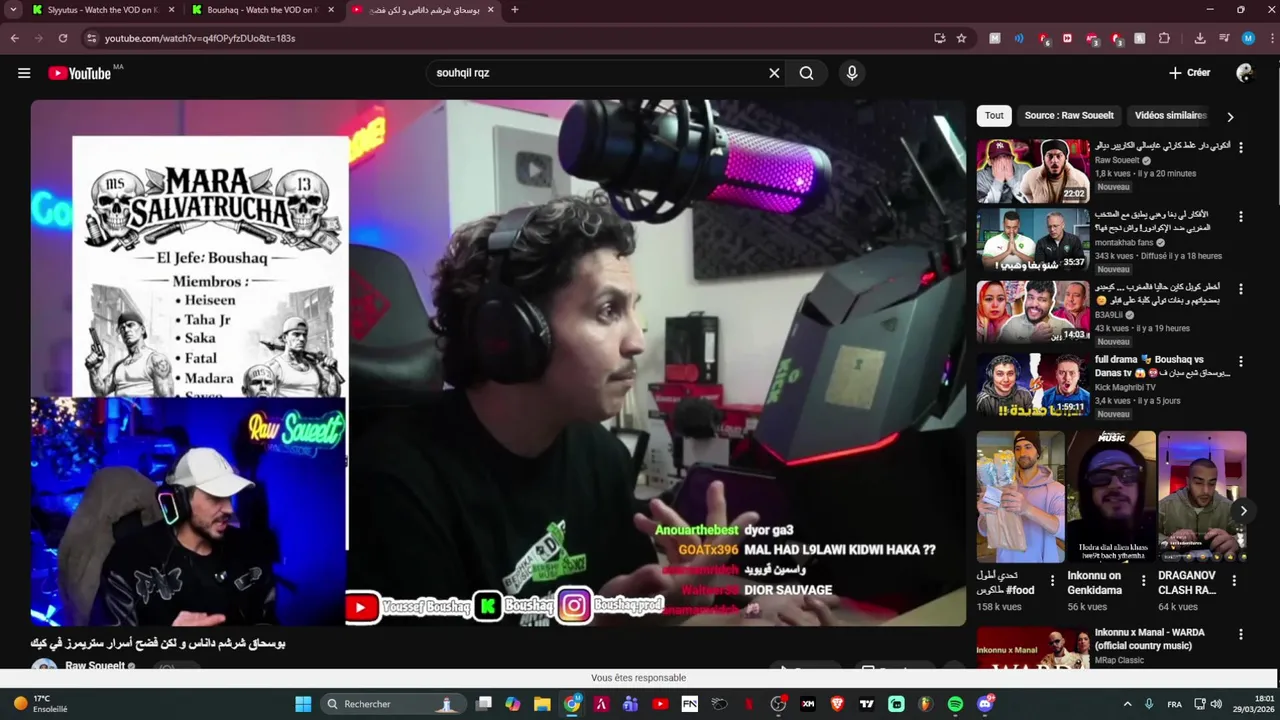The height and width of the screenshot is (720, 1280).
Task: Switch to the Boushaq Kick VOD tab
Action: [262, 10]
